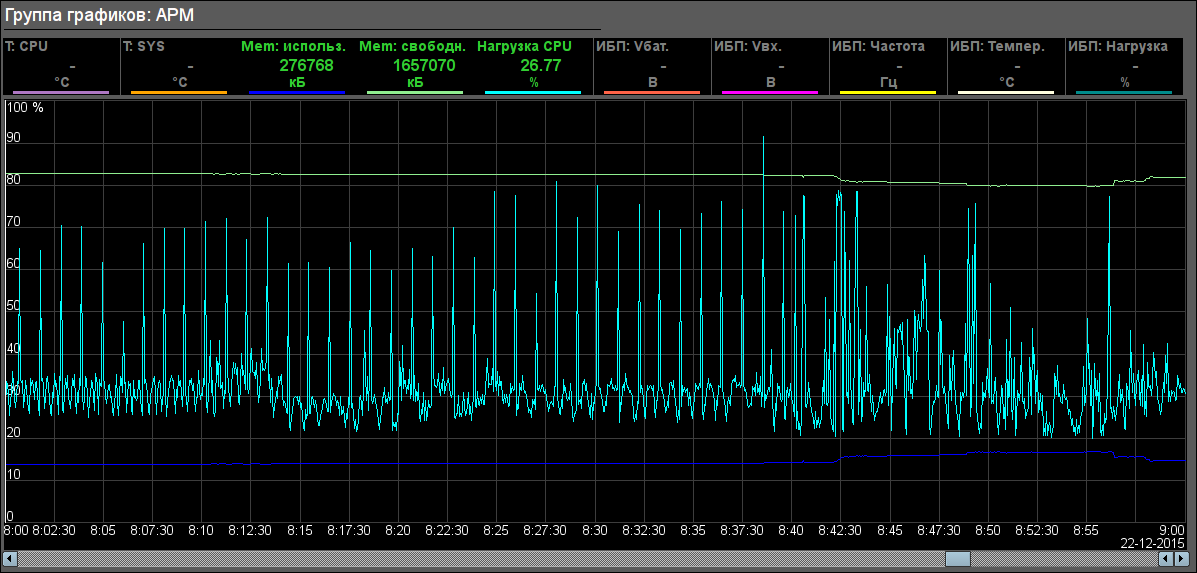Click the 1657070 free memory value
Viewport: 1197px width, 573px height.
[x=424, y=66]
